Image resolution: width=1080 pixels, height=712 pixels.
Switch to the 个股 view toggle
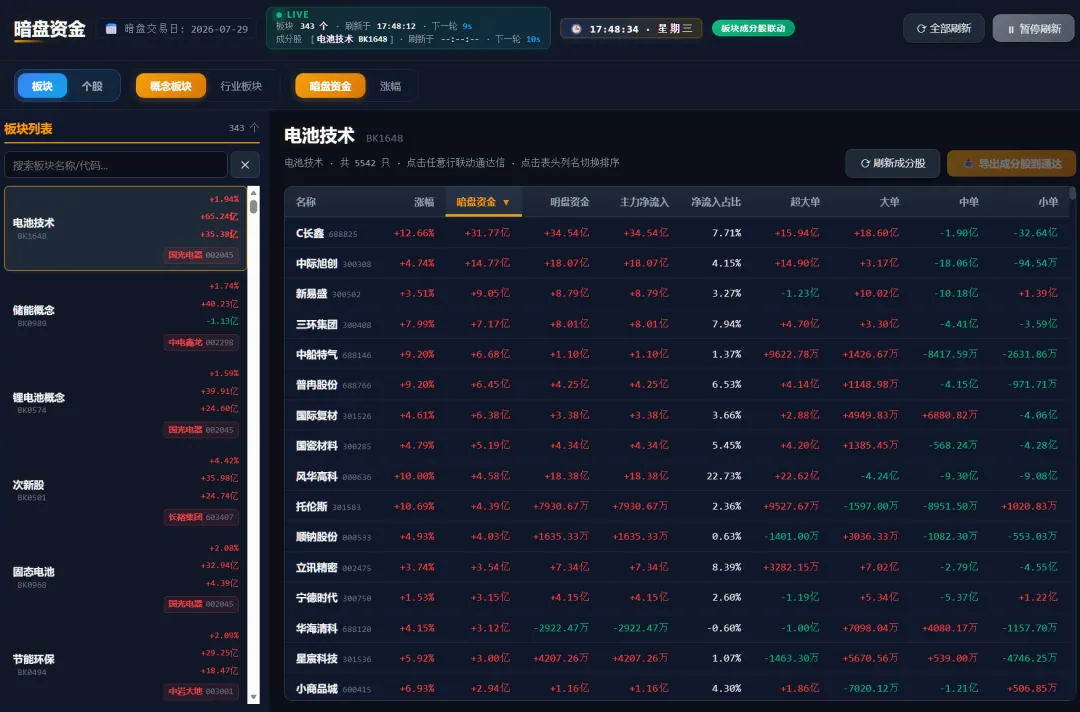92,86
